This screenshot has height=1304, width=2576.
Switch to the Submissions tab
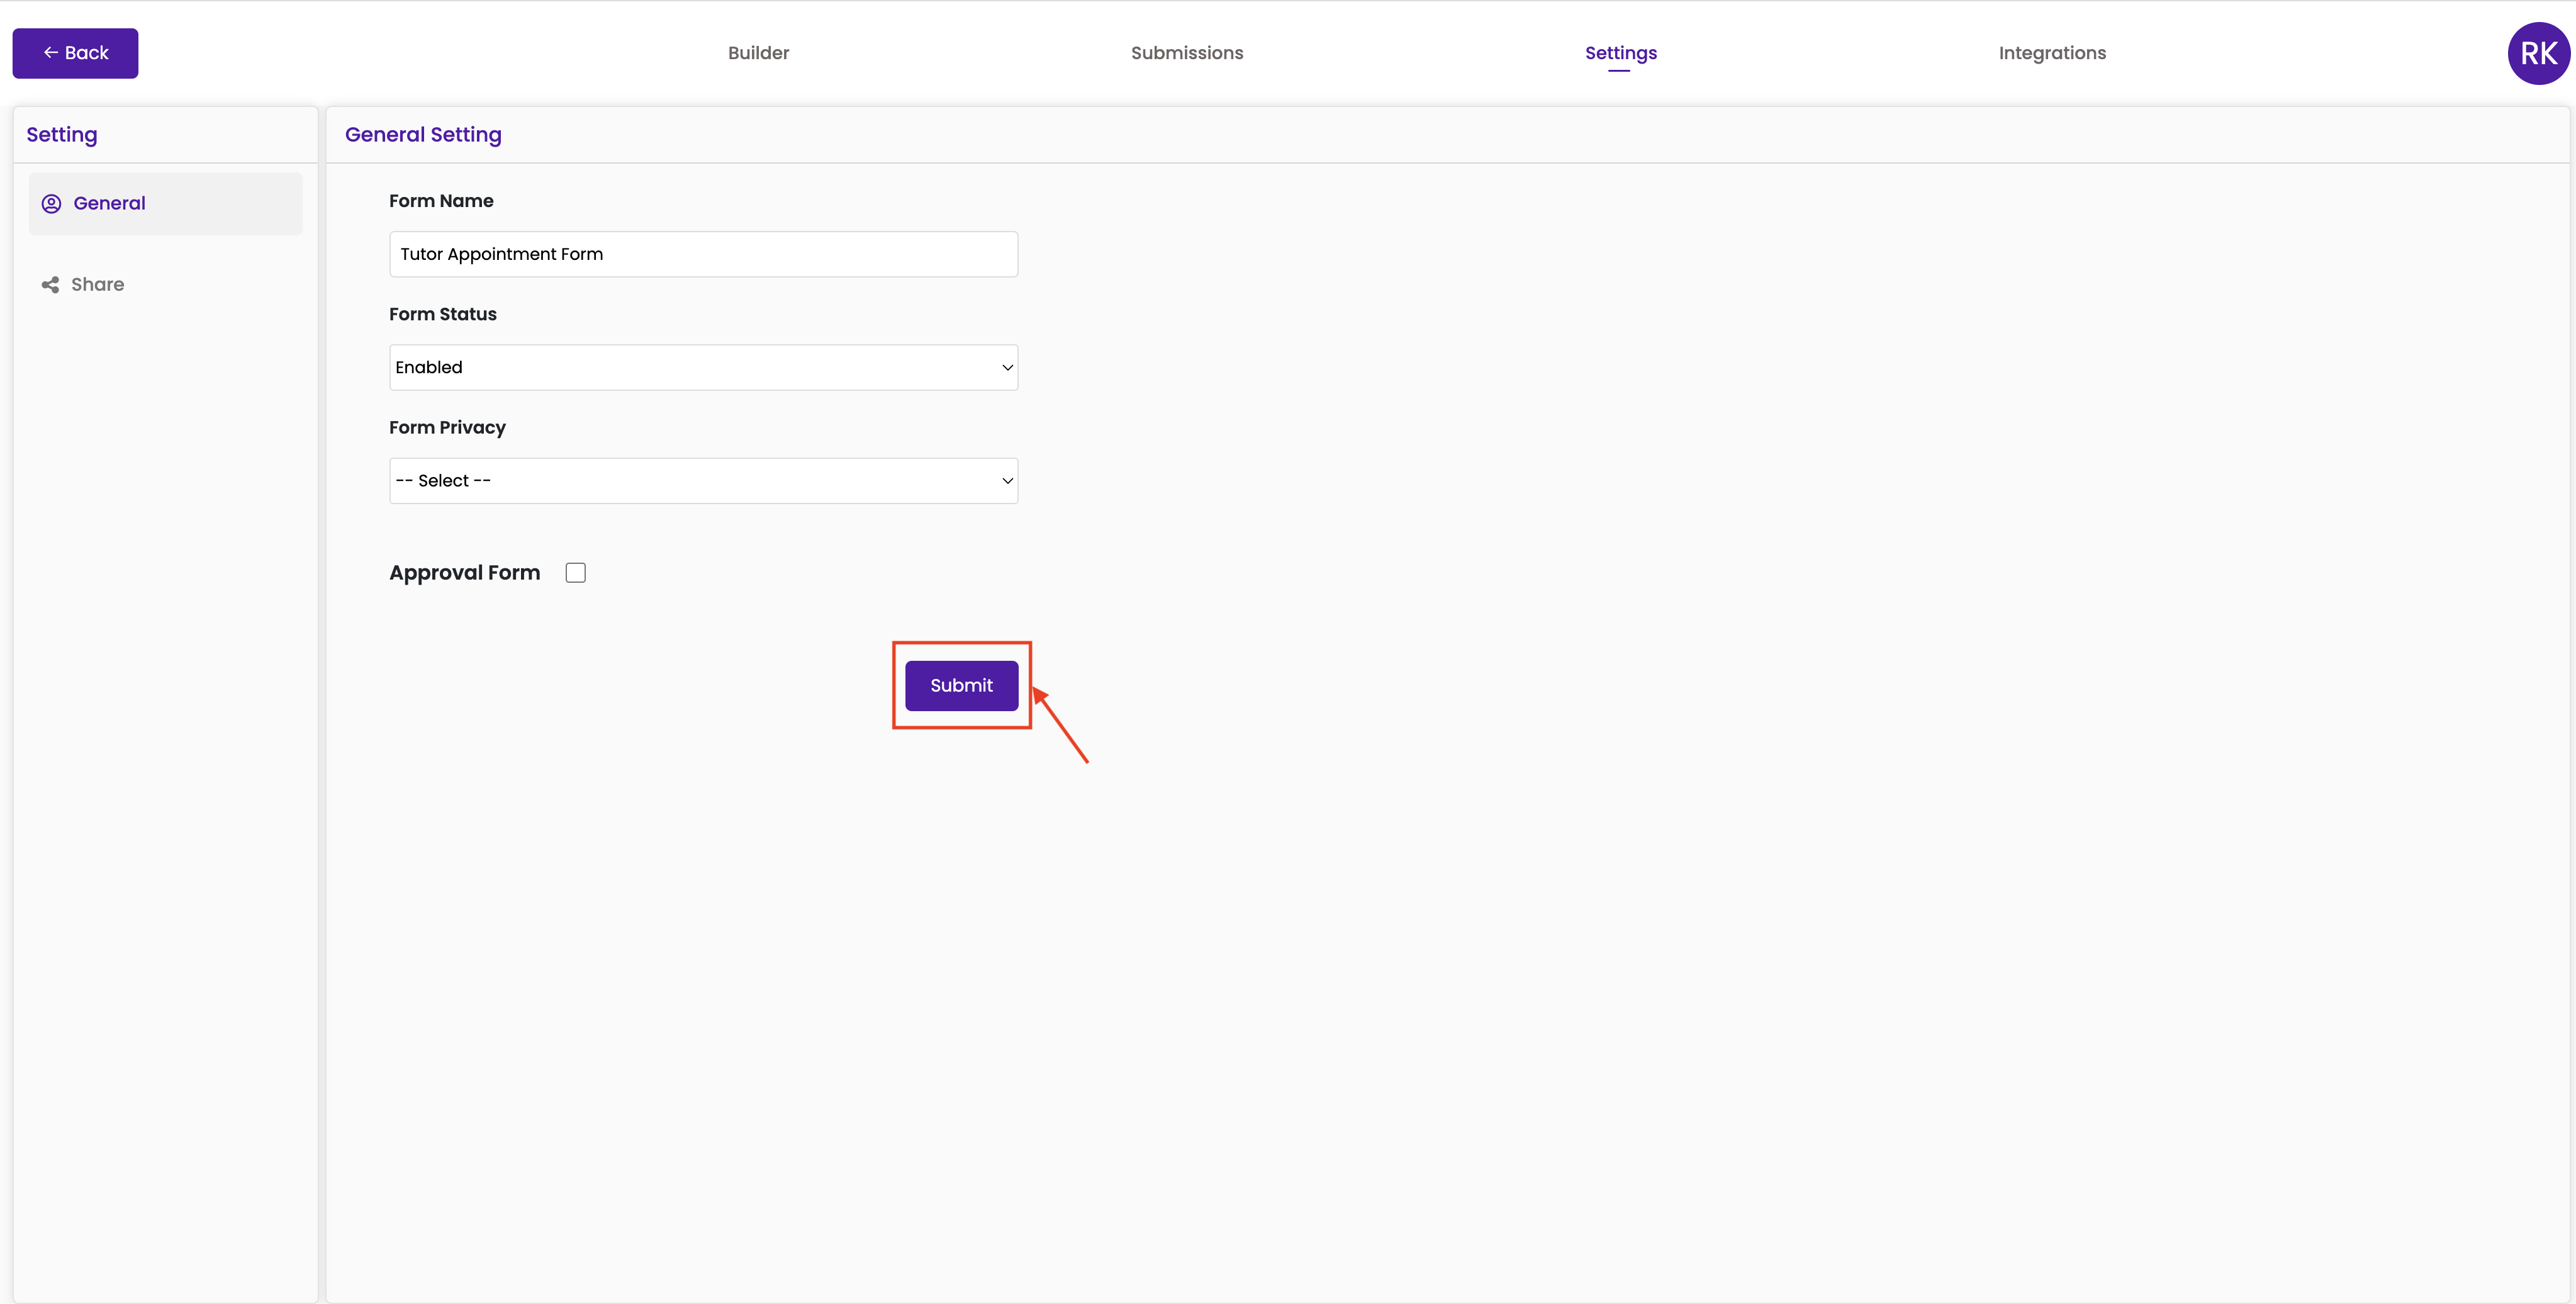pos(1187,53)
